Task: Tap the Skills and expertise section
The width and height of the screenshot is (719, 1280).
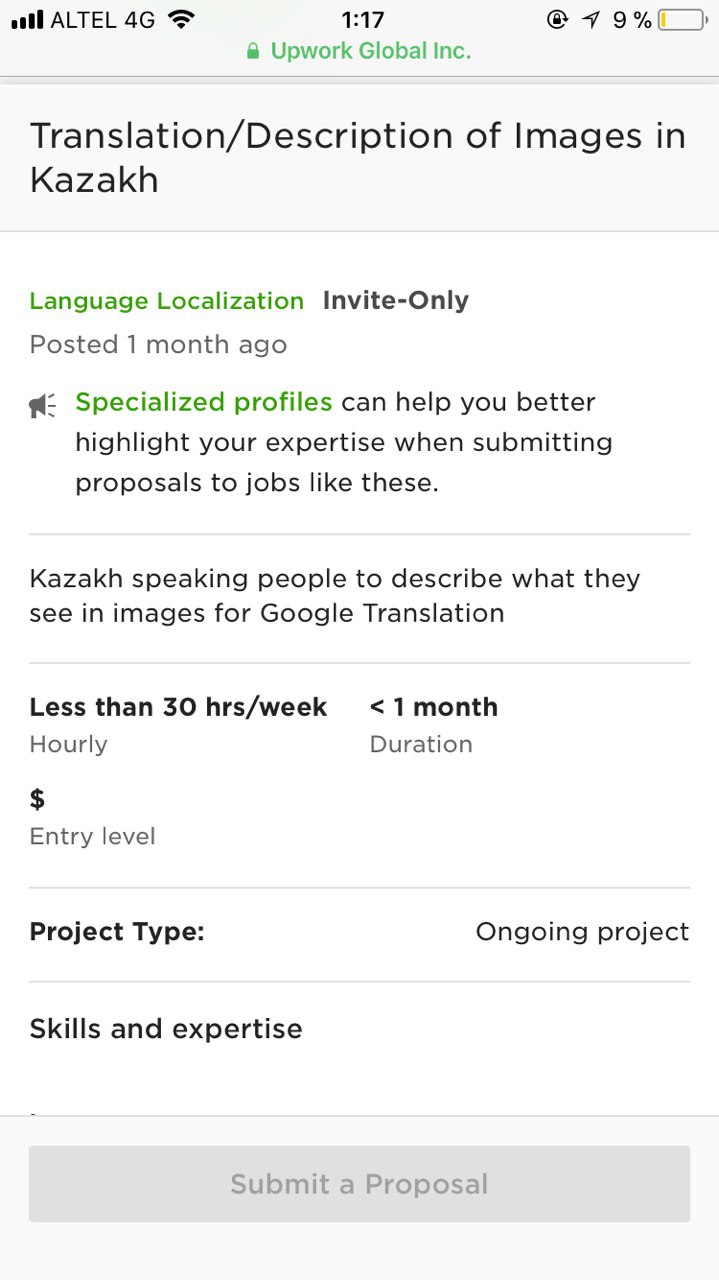Action: pyautogui.click(x=166, y=1029)
